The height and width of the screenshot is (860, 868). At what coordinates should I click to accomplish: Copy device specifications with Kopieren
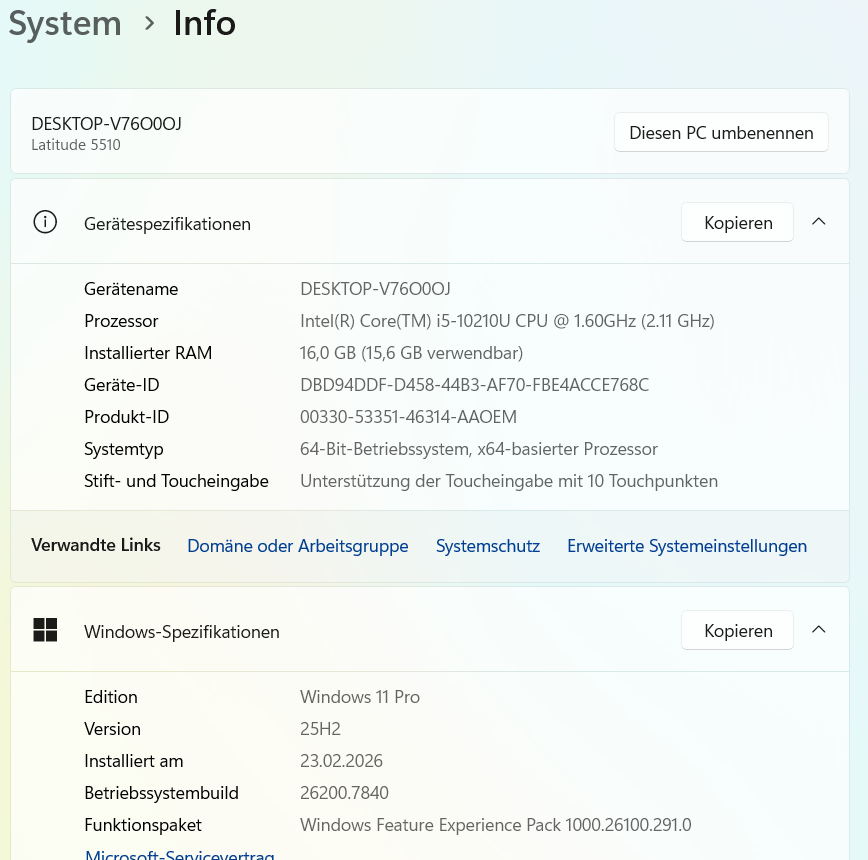[x=737, y=222]
